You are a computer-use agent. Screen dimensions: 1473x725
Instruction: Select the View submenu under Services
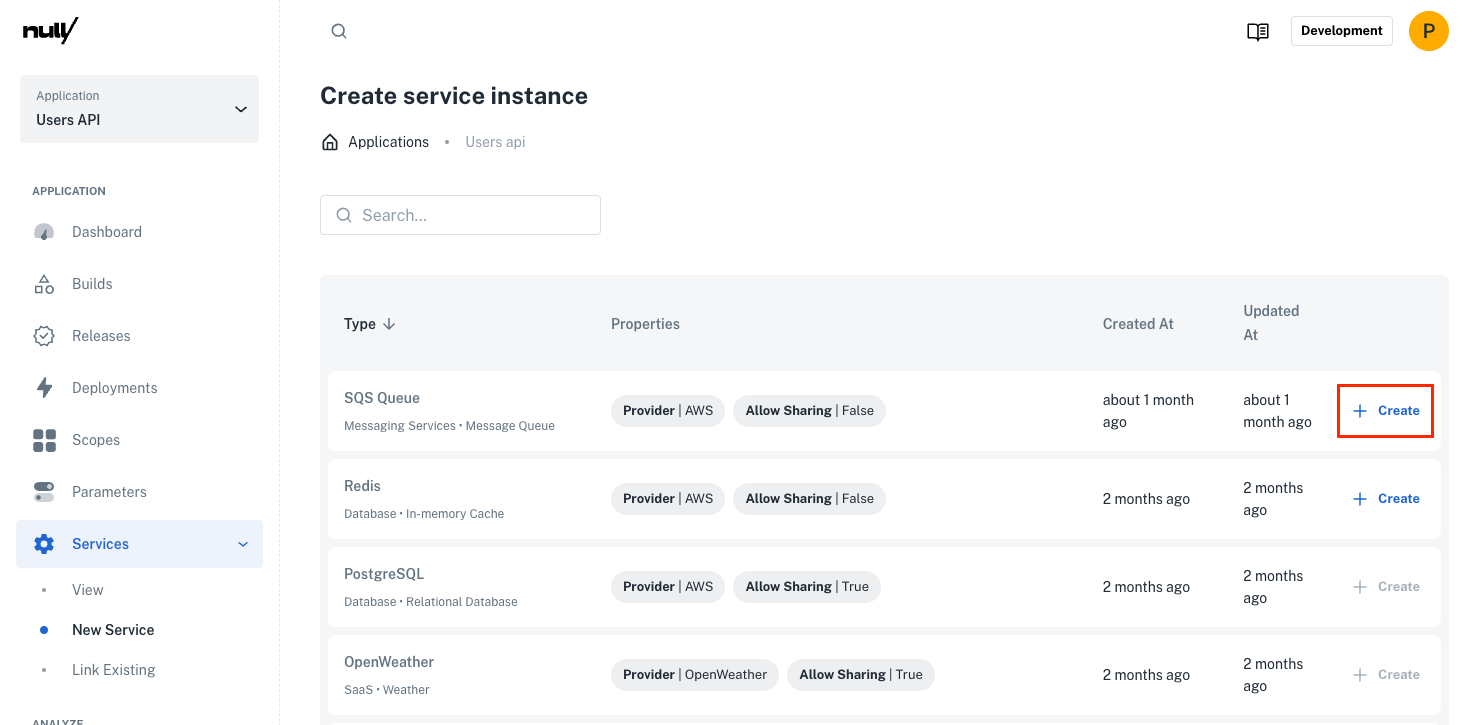point(88,590)
